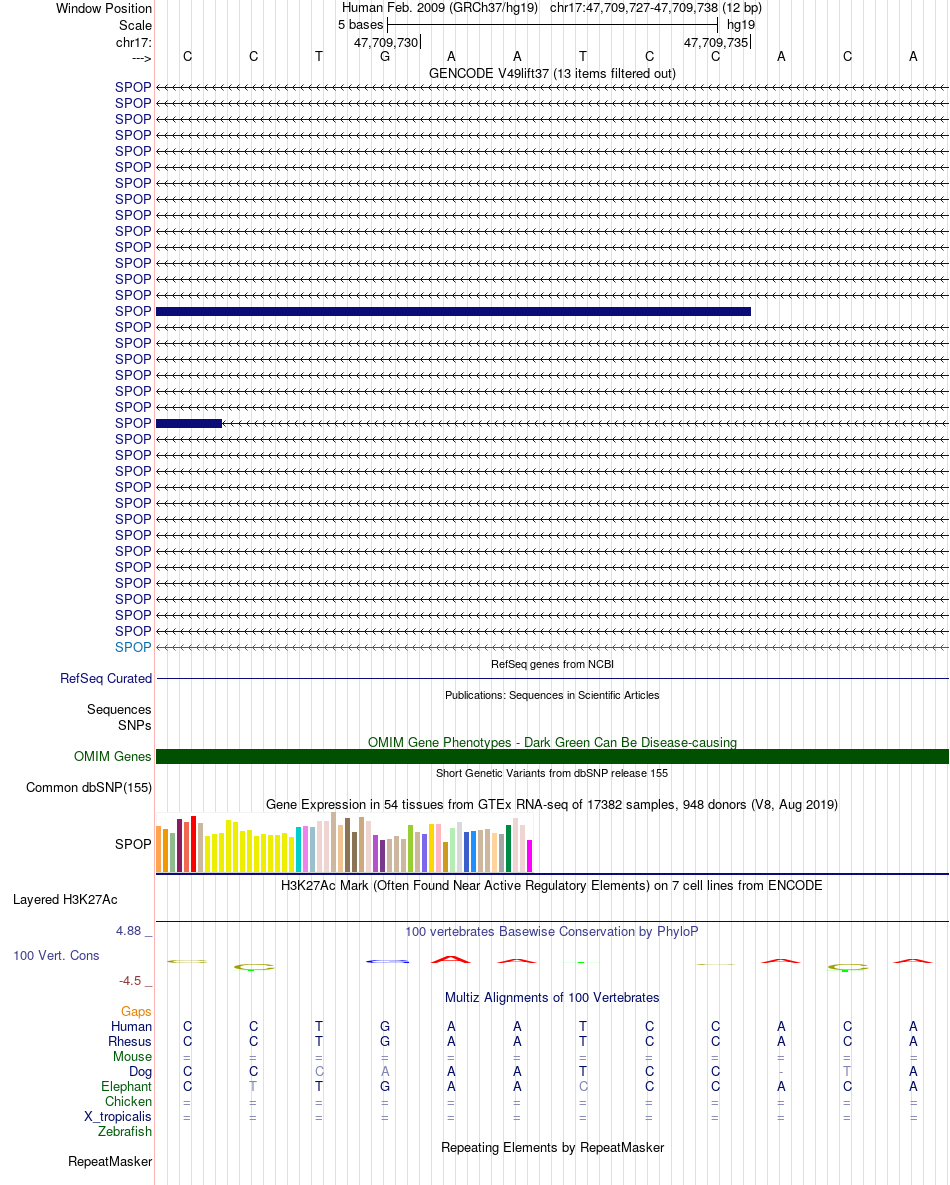Click the gray A mismatch in the Dog row
Viewport: 950px width, 1185px height.
(385, 1072)
